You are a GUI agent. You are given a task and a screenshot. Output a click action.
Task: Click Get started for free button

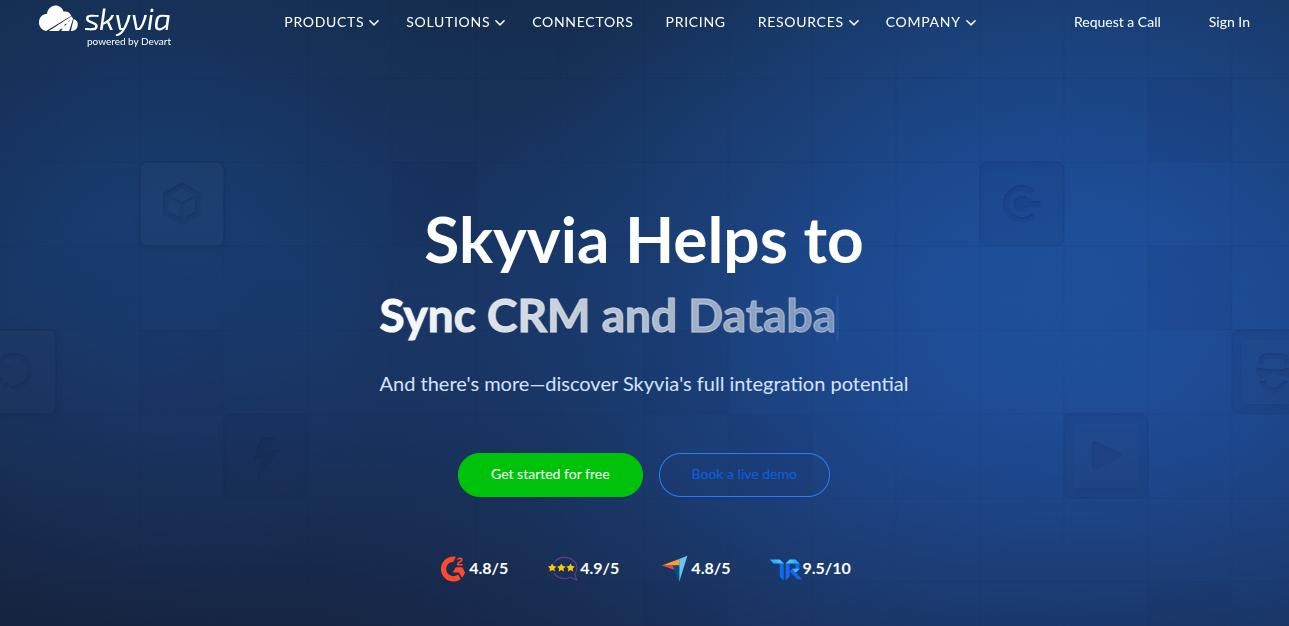click(x=550, y=474)
